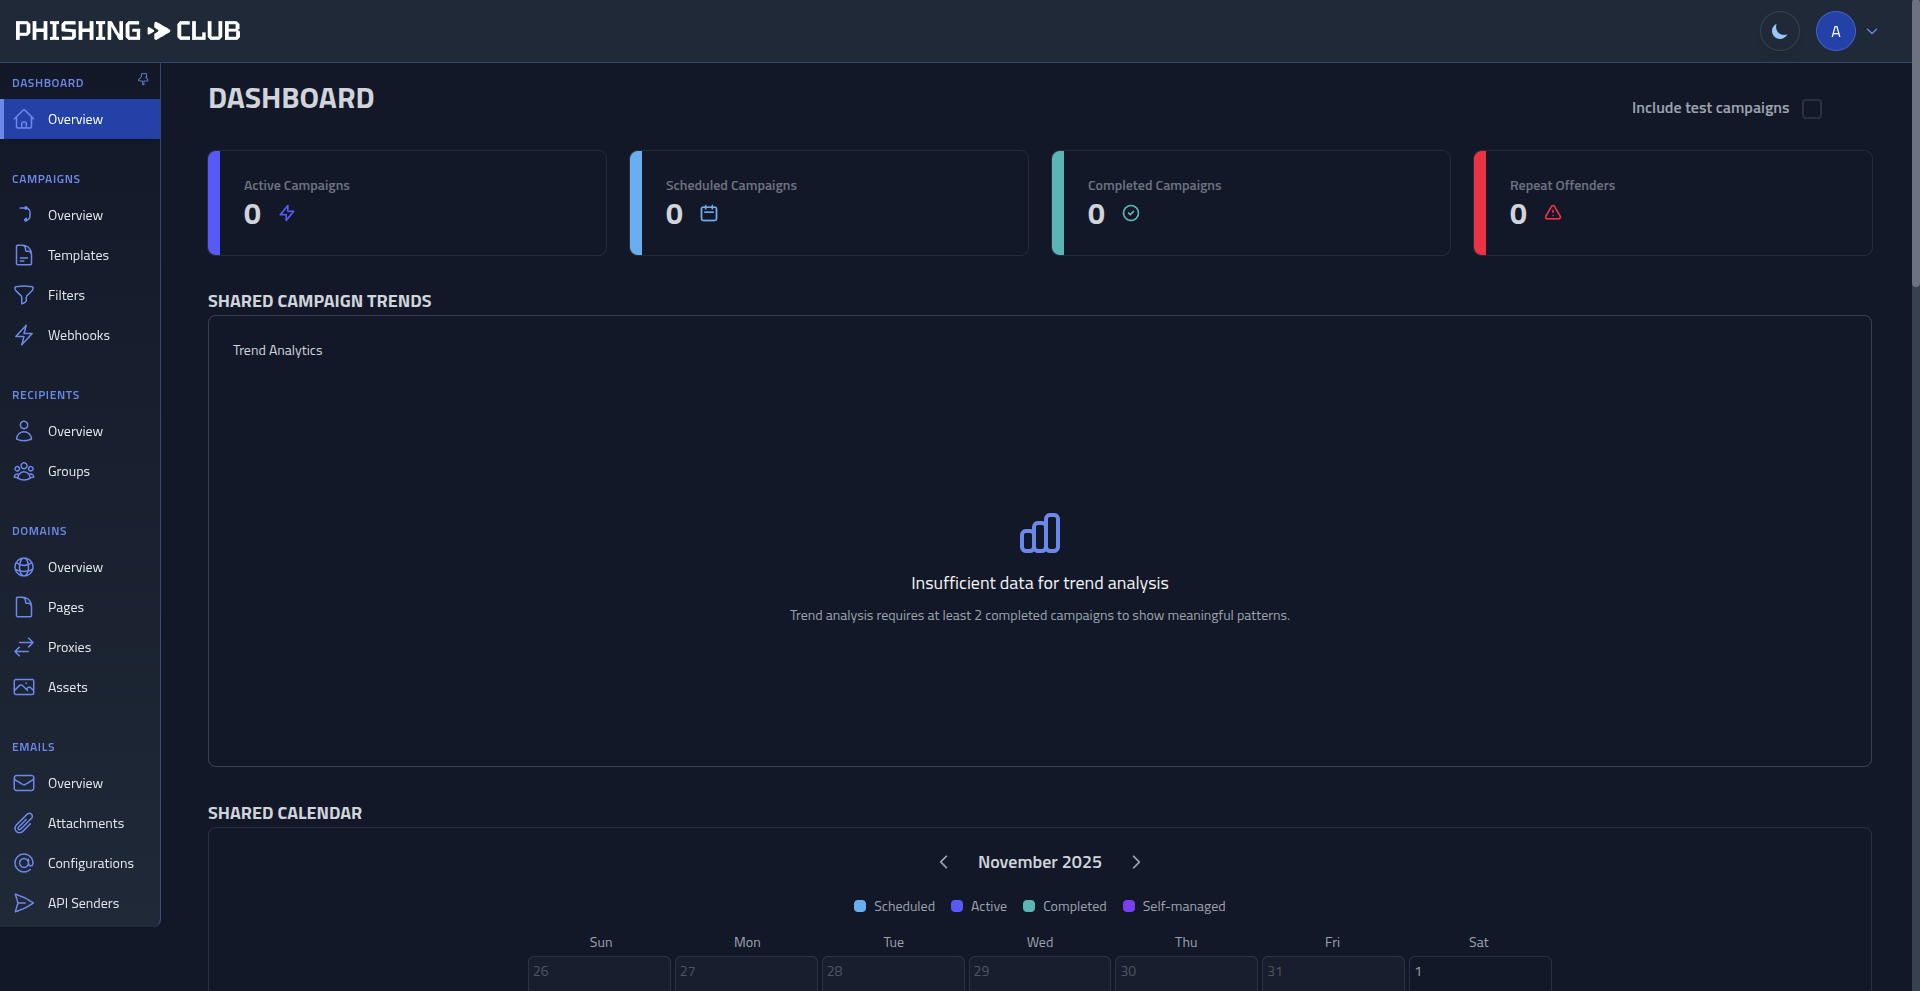Click the Webhooks lightning bolt icon
Screen dimensions: 1920x991
click(24, 335)
